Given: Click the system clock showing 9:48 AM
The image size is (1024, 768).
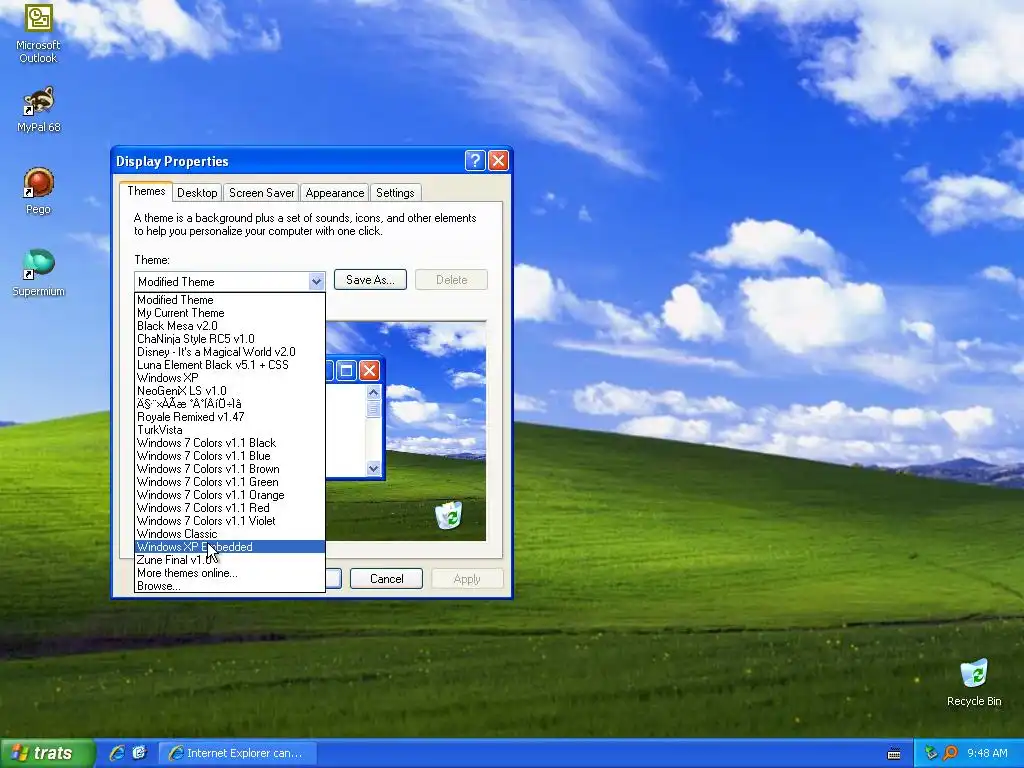Looking at the screenshot, I should (x=987, y=753).
